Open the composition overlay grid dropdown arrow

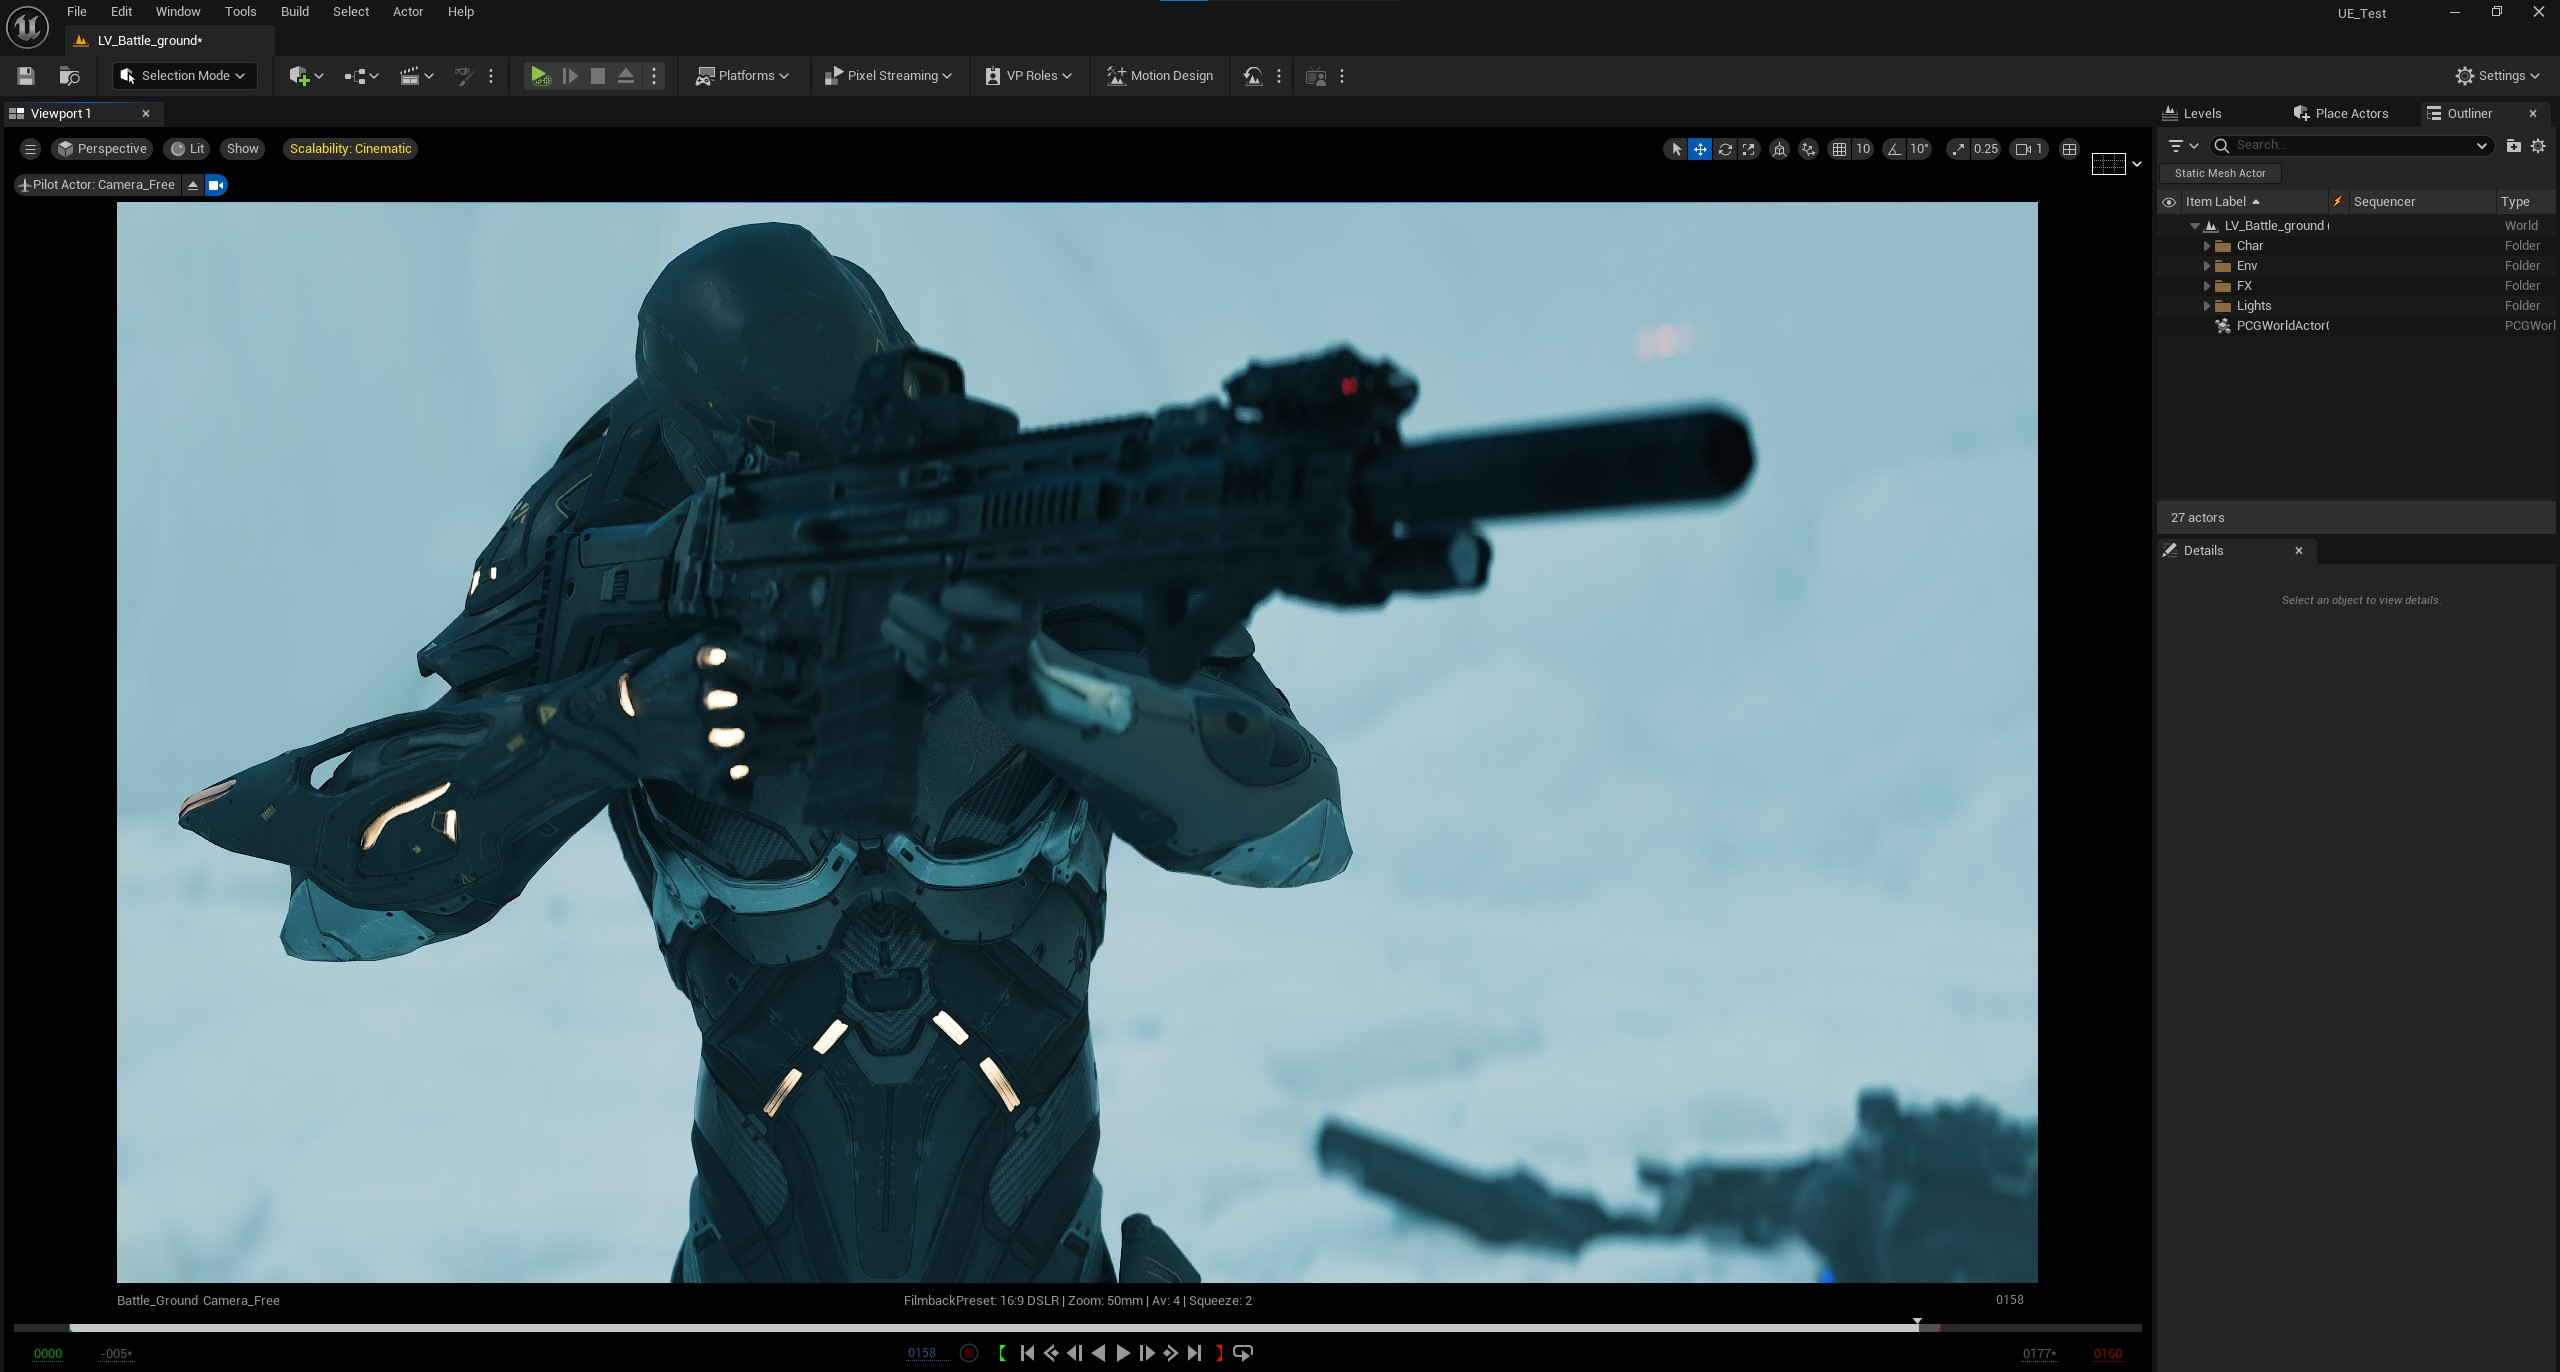pyautogui.click(x=2137, y=164)
